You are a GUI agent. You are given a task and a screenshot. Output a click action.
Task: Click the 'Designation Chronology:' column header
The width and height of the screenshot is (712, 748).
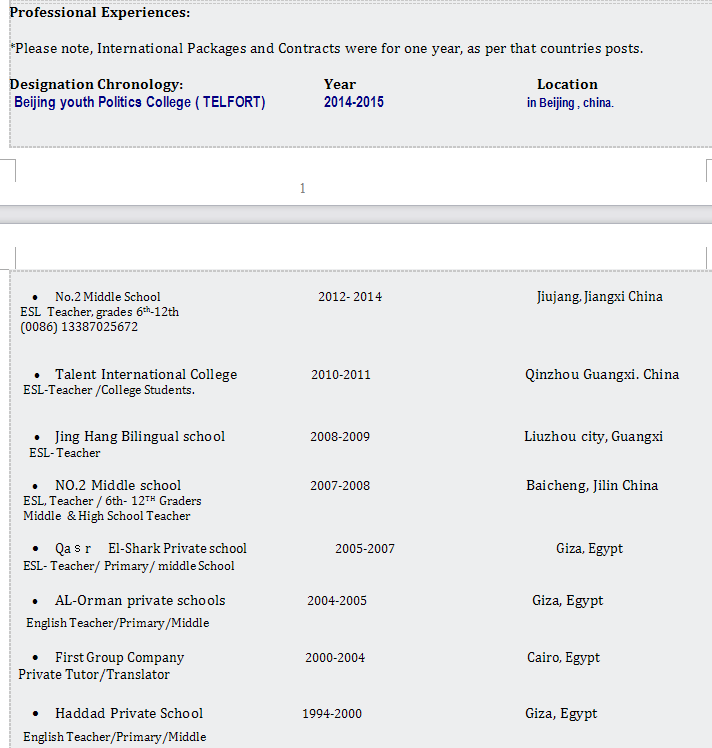(96, 85)
